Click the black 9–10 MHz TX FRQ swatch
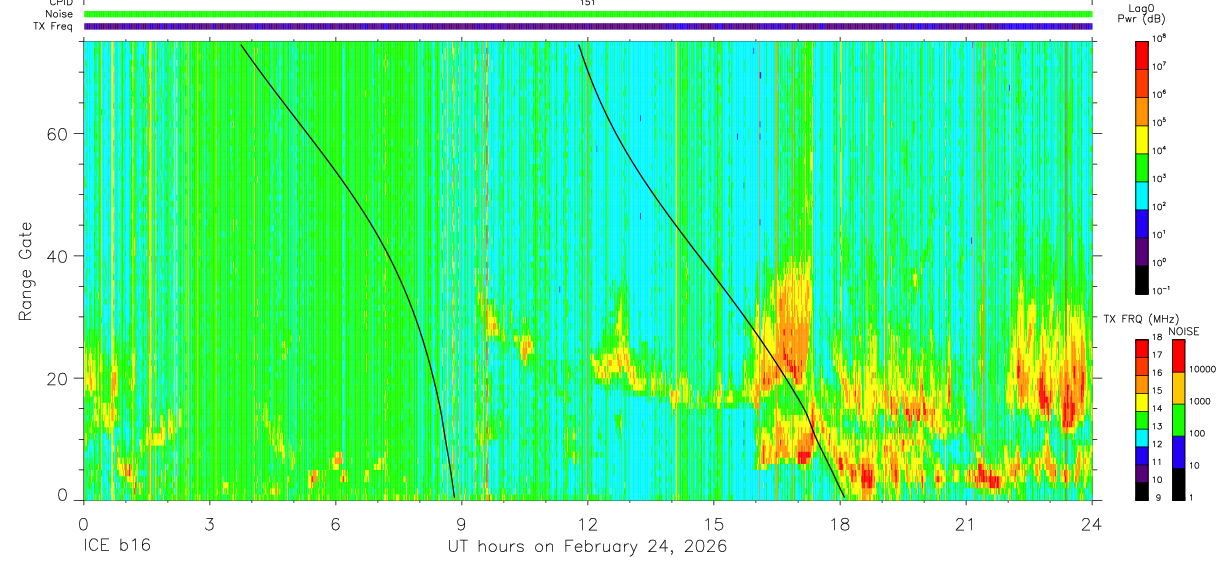 1142,490
